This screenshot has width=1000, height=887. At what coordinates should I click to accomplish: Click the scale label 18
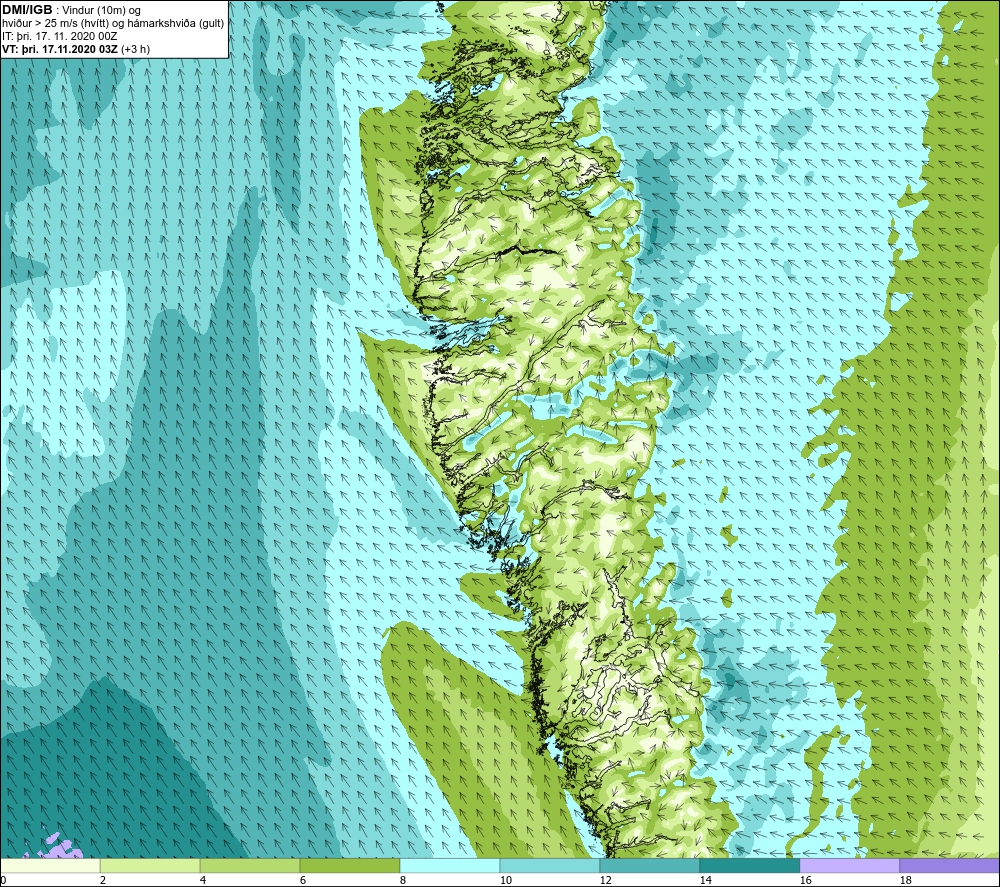pyautogui.click(x=906, y=880)
